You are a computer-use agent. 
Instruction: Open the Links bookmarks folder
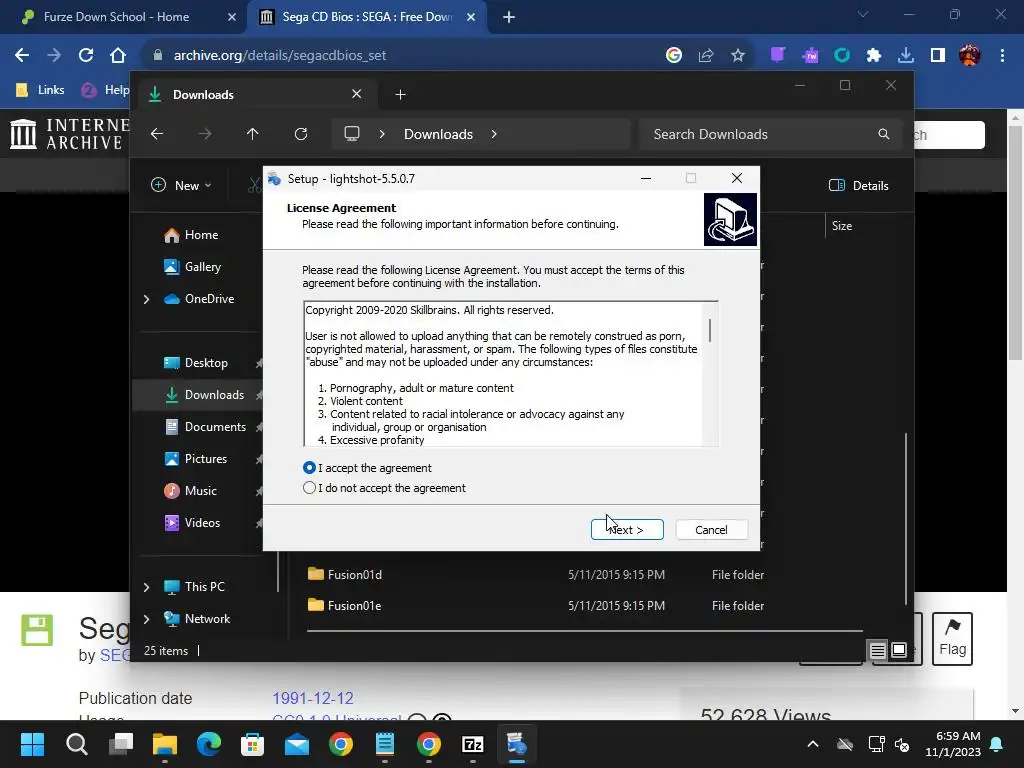point(40,89)
